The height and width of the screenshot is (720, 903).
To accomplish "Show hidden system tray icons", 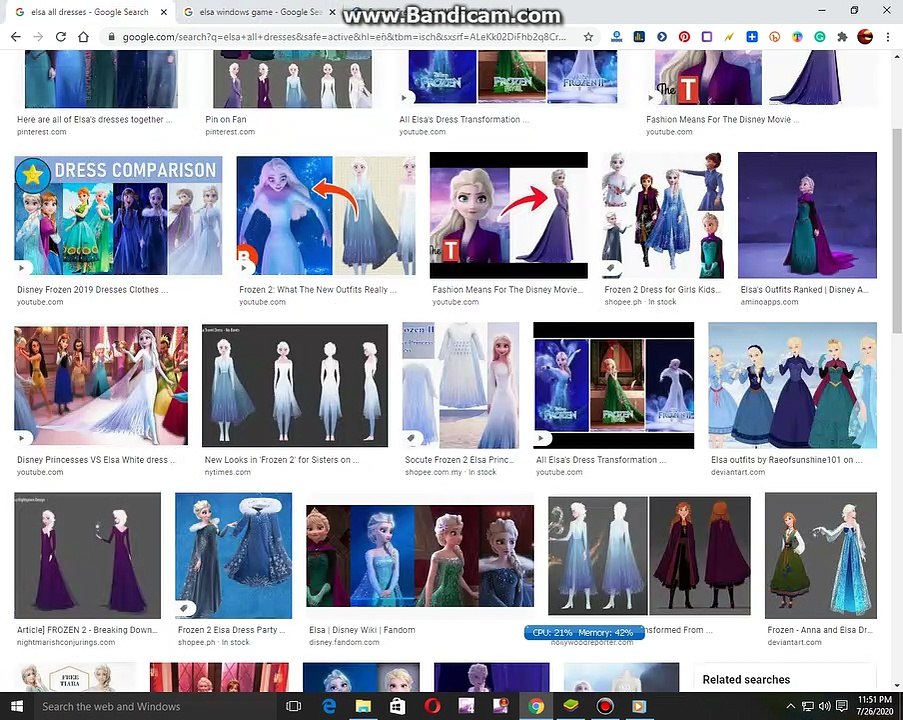I will coord(791,706).
